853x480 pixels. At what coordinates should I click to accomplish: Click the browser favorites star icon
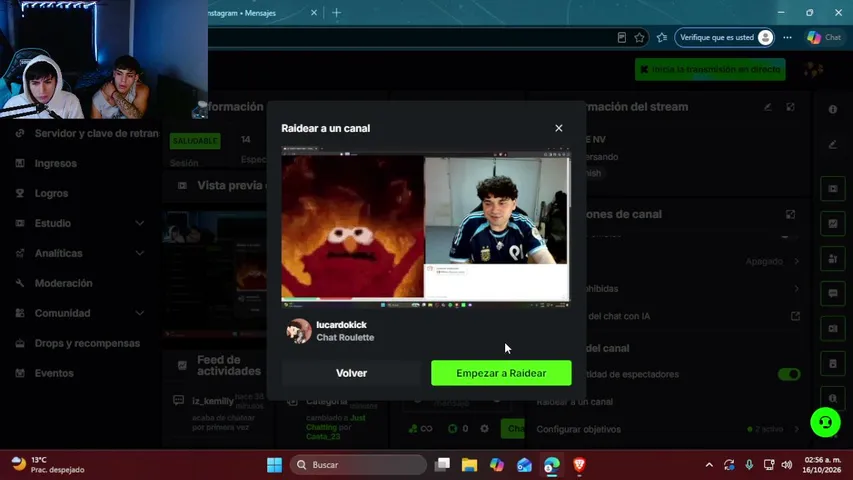coord(639,38)
